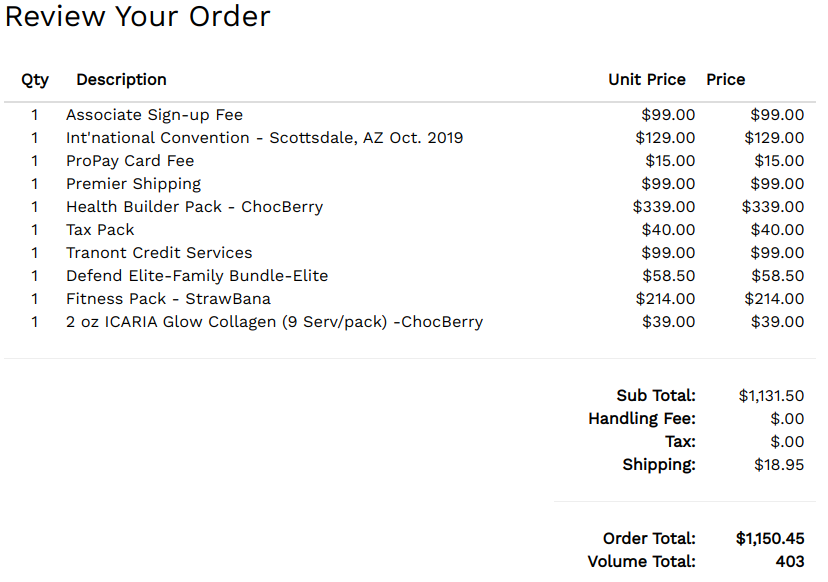The image size is (828, 582).
Task: Click the Review Your Order heading
Action: [x=137, y=16]
